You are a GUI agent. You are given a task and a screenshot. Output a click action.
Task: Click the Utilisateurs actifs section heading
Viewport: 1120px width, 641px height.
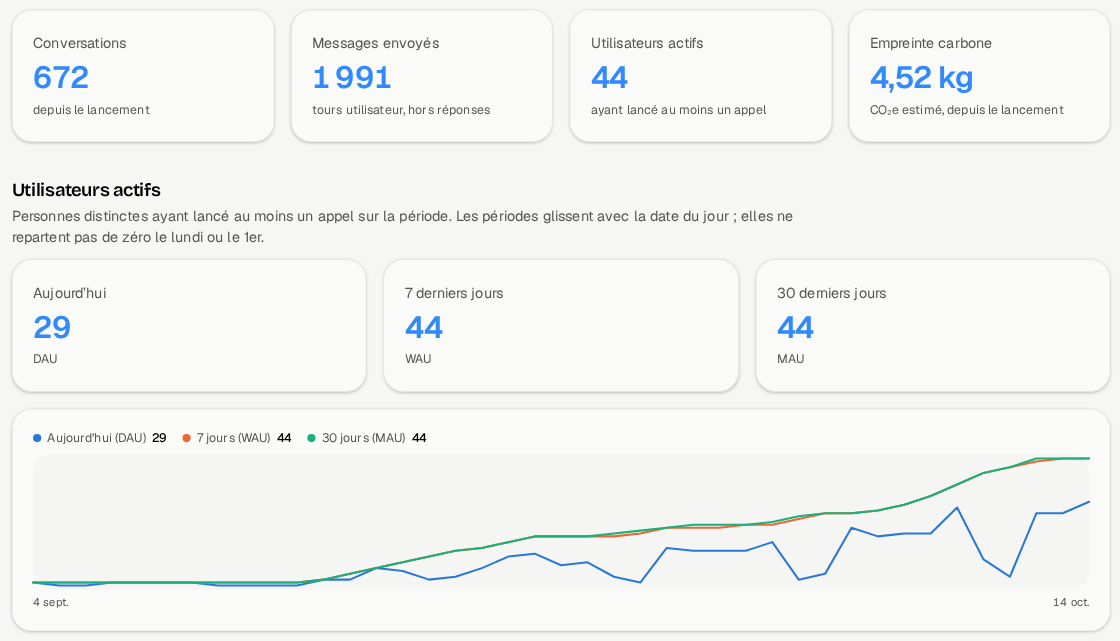[x=86, y=190]
